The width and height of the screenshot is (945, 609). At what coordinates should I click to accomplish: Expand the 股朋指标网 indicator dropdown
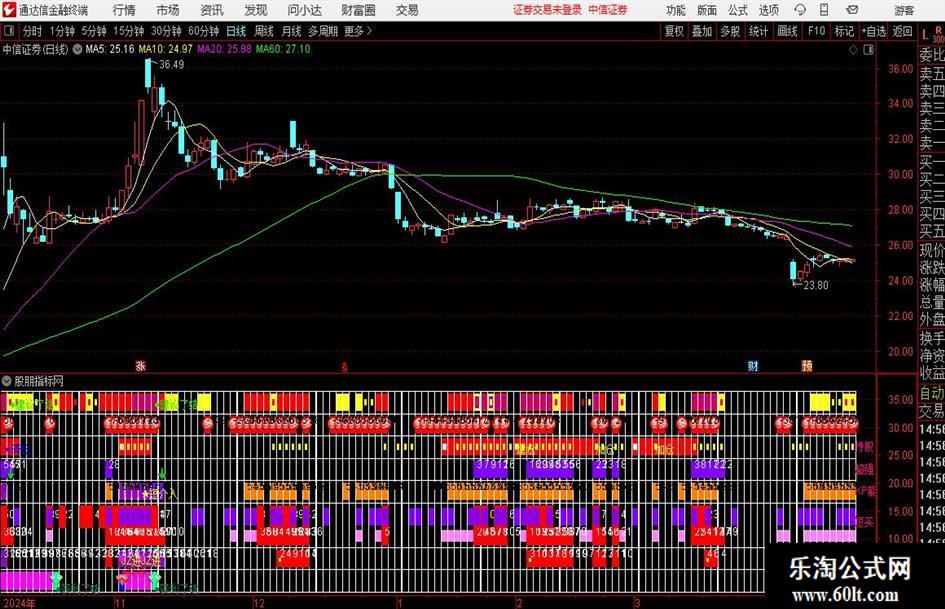pyautogui.click(x=7, y=381)
